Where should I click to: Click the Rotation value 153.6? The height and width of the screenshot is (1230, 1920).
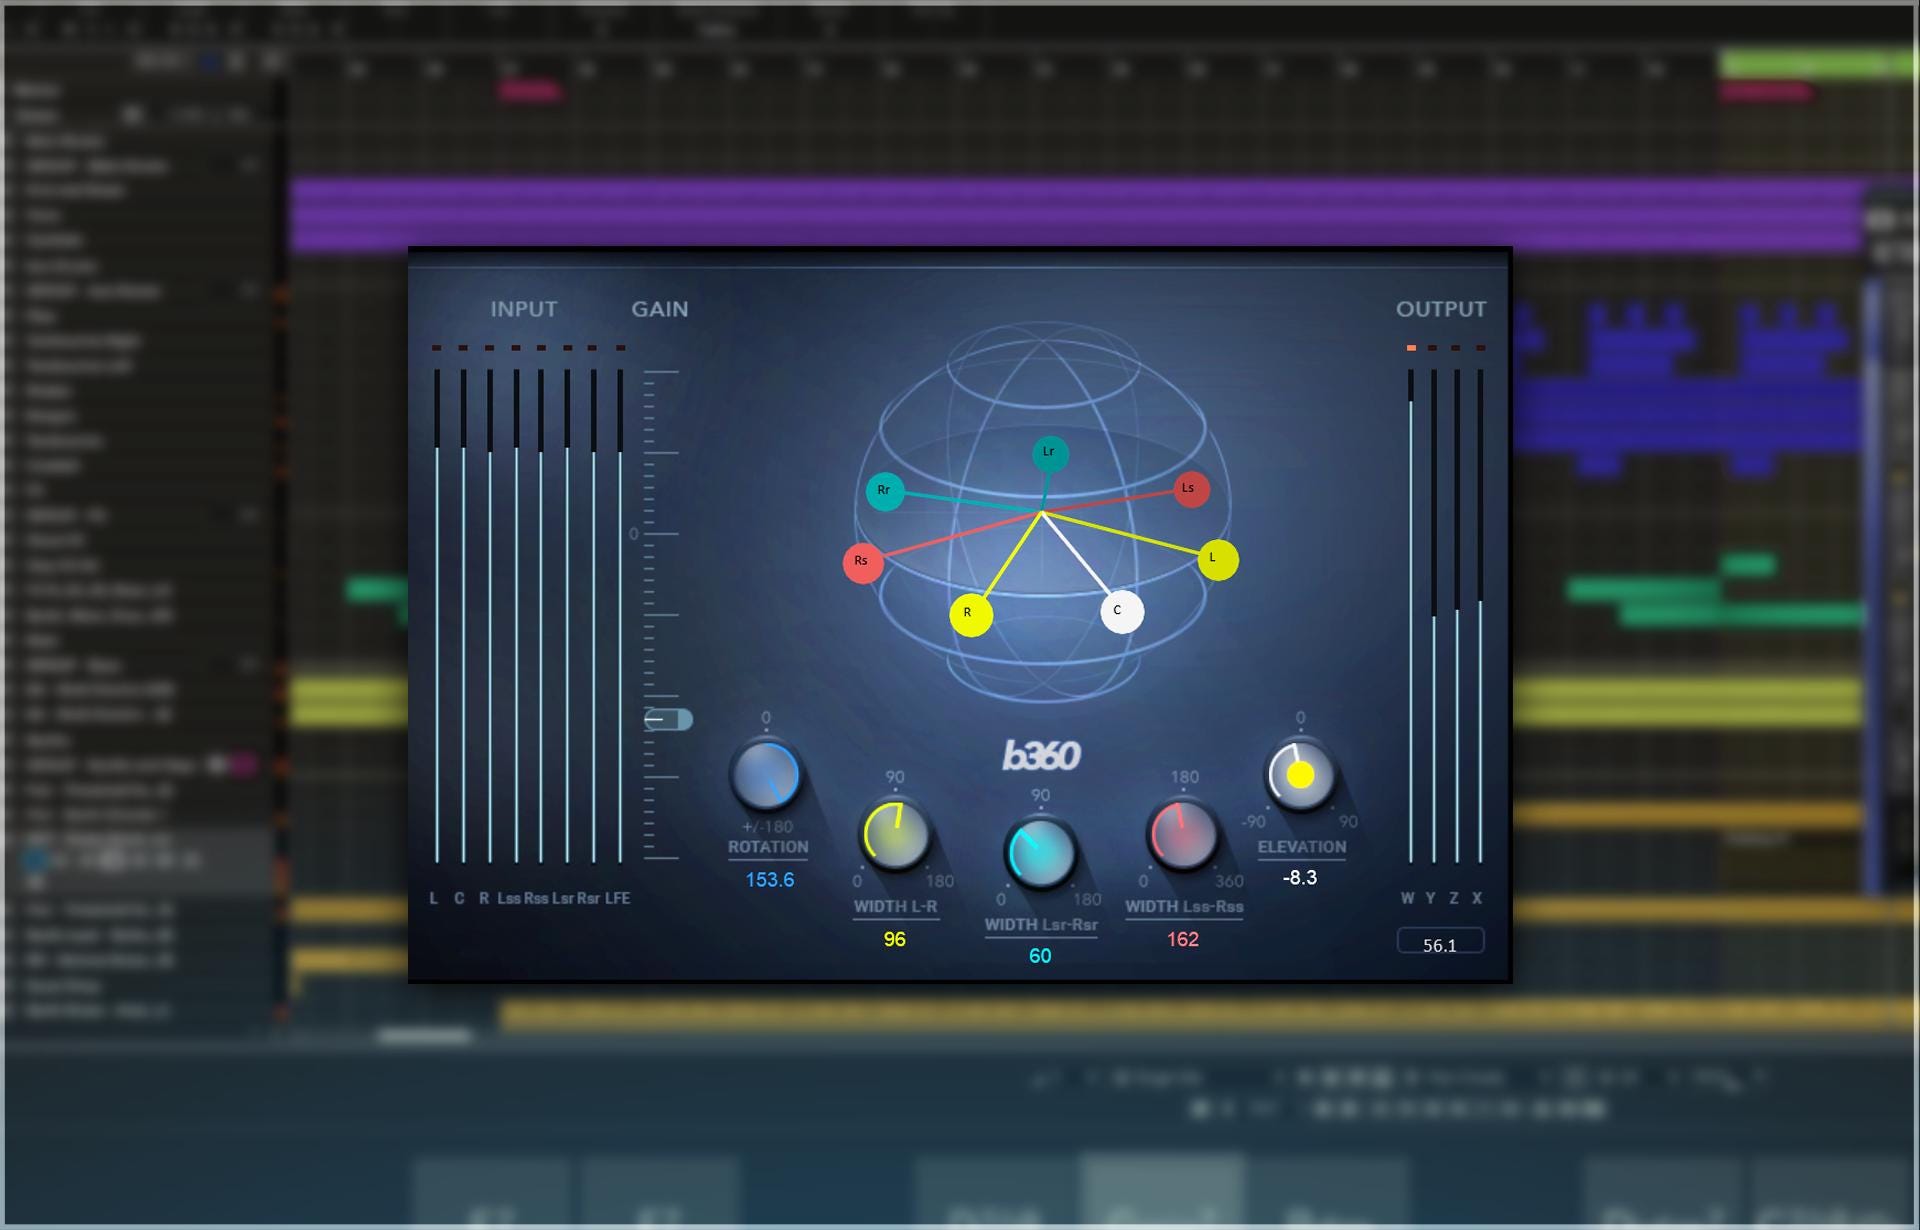point(769,880)
